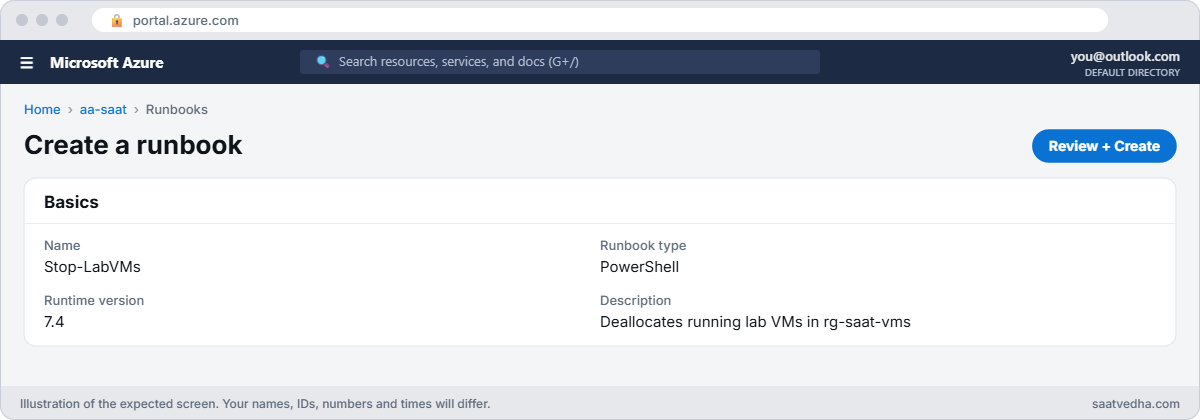Select the description text about deallocating VMs
1200x420 pixels.
755,322
